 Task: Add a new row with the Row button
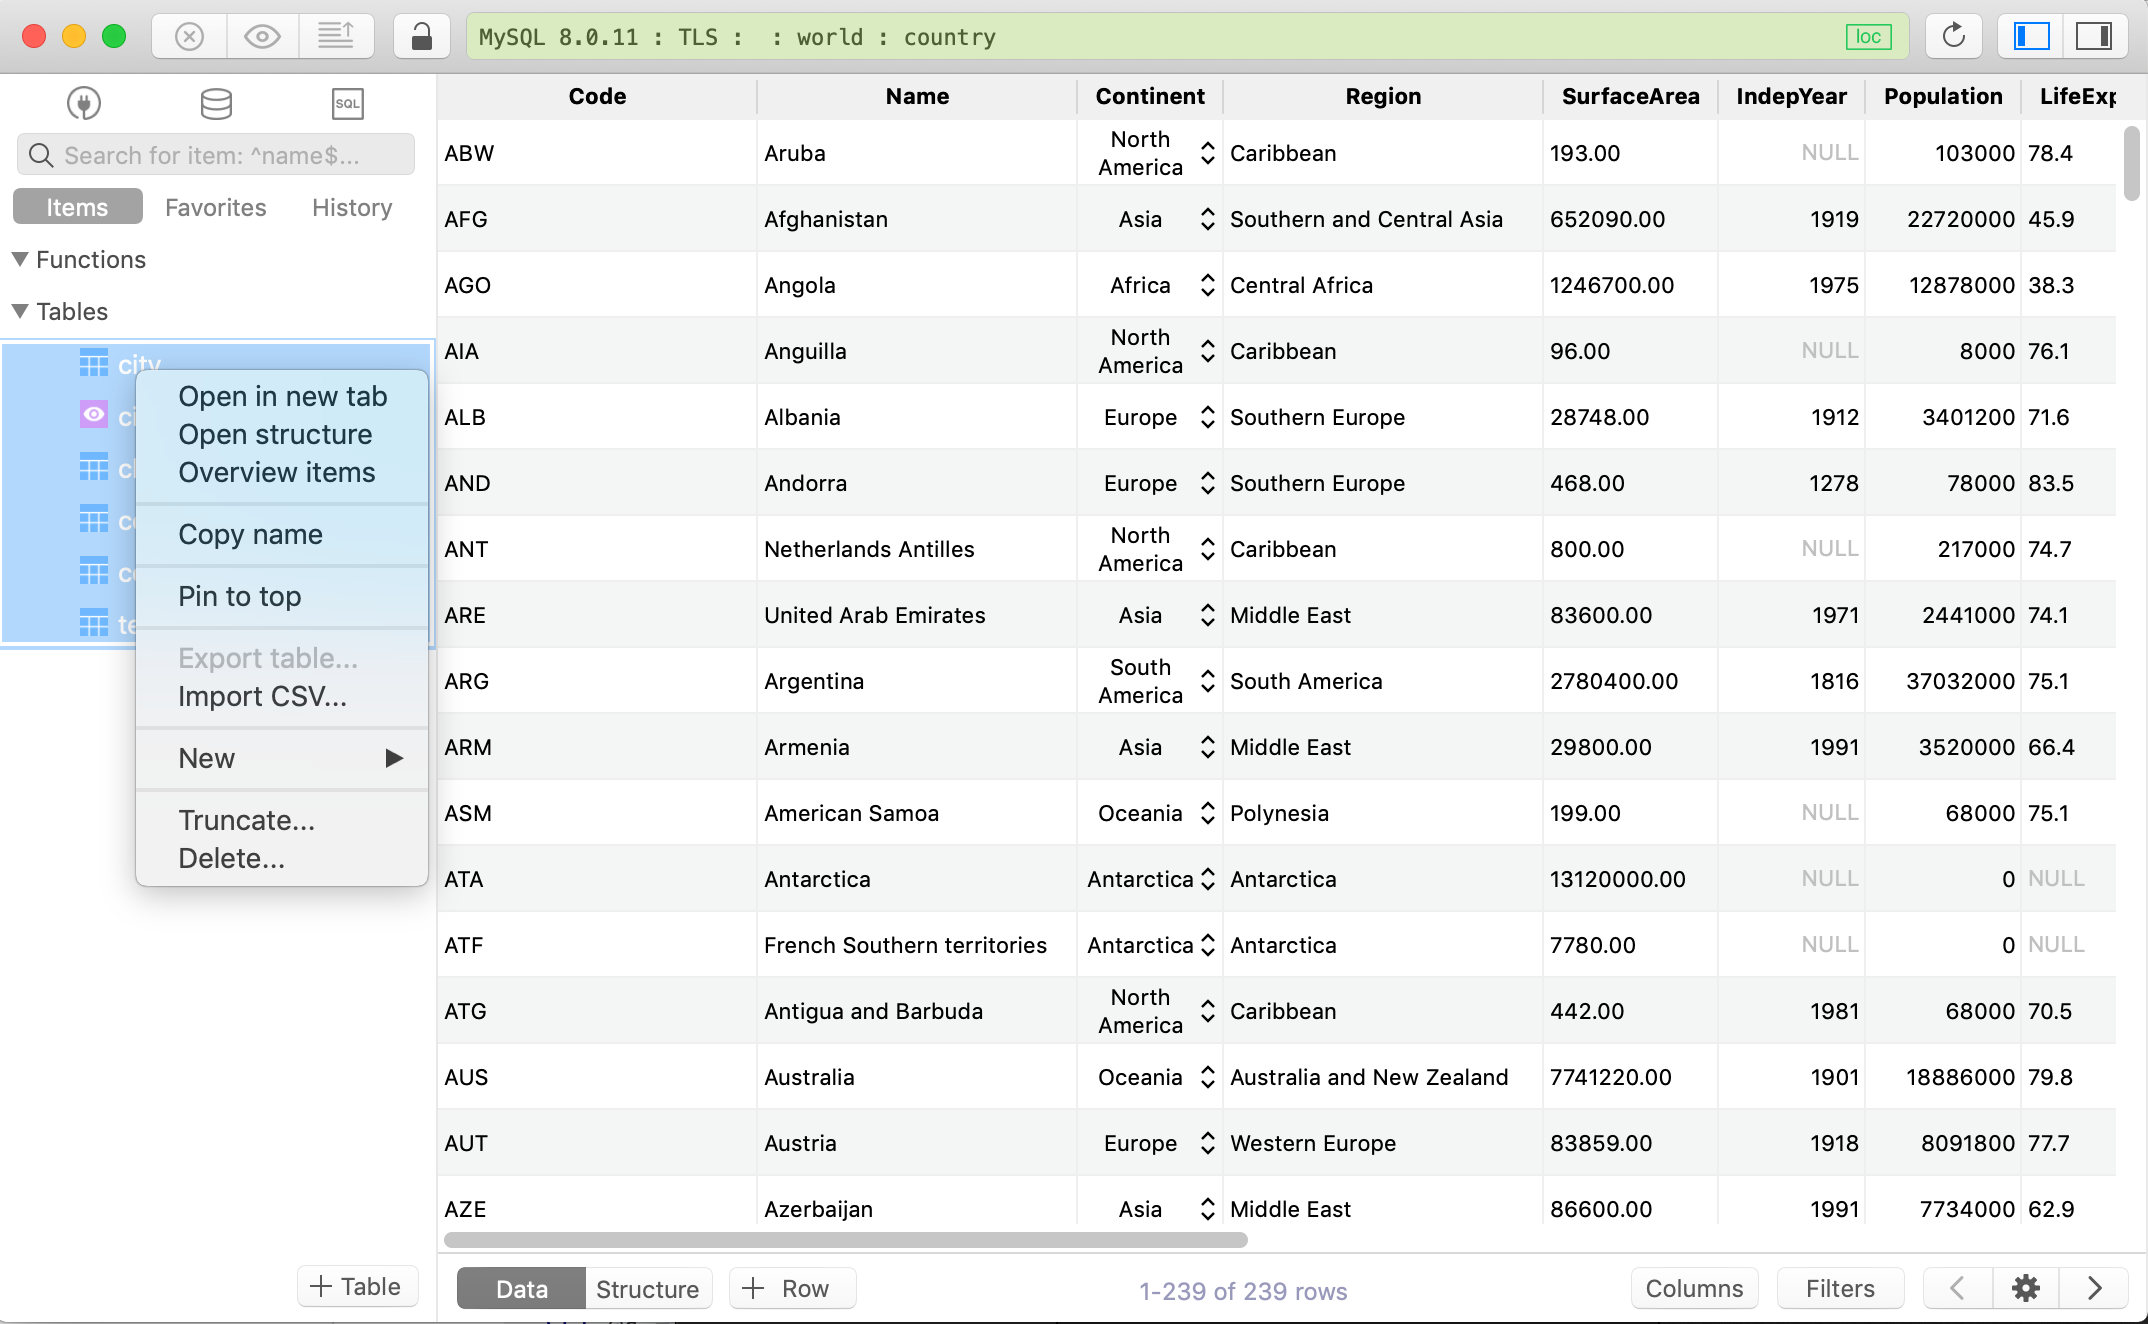[x=791, y=1288]
